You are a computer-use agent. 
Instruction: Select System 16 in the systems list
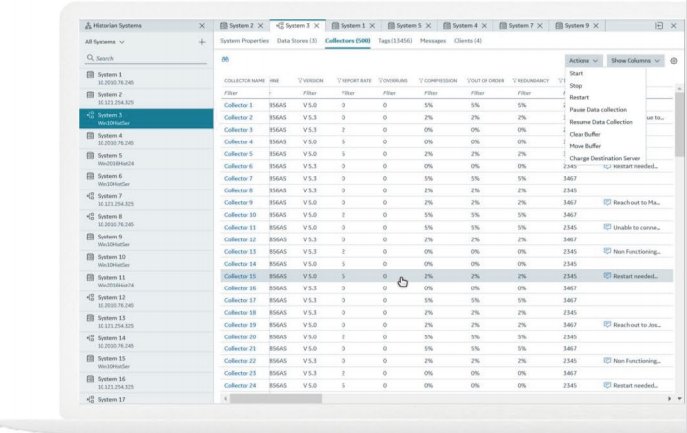pos(146,382)
